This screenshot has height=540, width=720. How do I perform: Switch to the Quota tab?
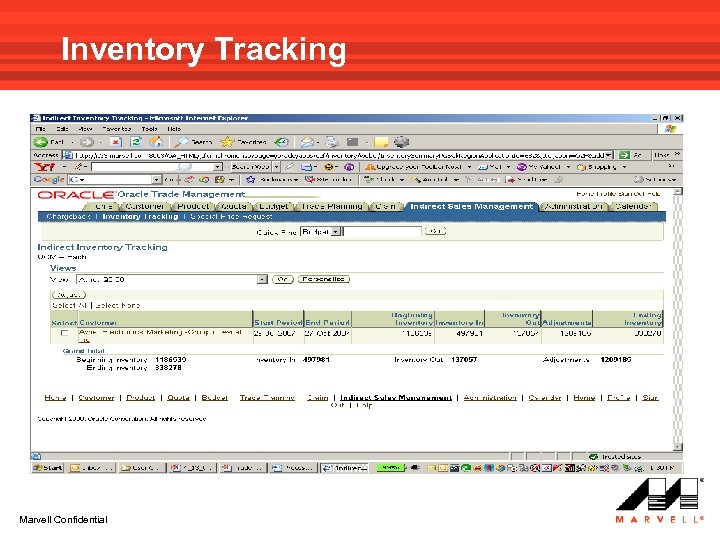(x=234, y=207)
